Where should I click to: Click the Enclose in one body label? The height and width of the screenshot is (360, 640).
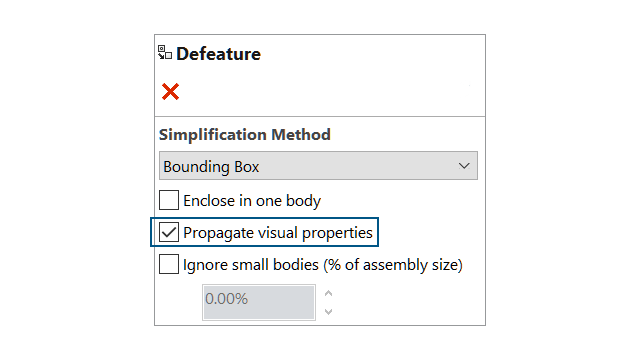[x=252, y=201]
